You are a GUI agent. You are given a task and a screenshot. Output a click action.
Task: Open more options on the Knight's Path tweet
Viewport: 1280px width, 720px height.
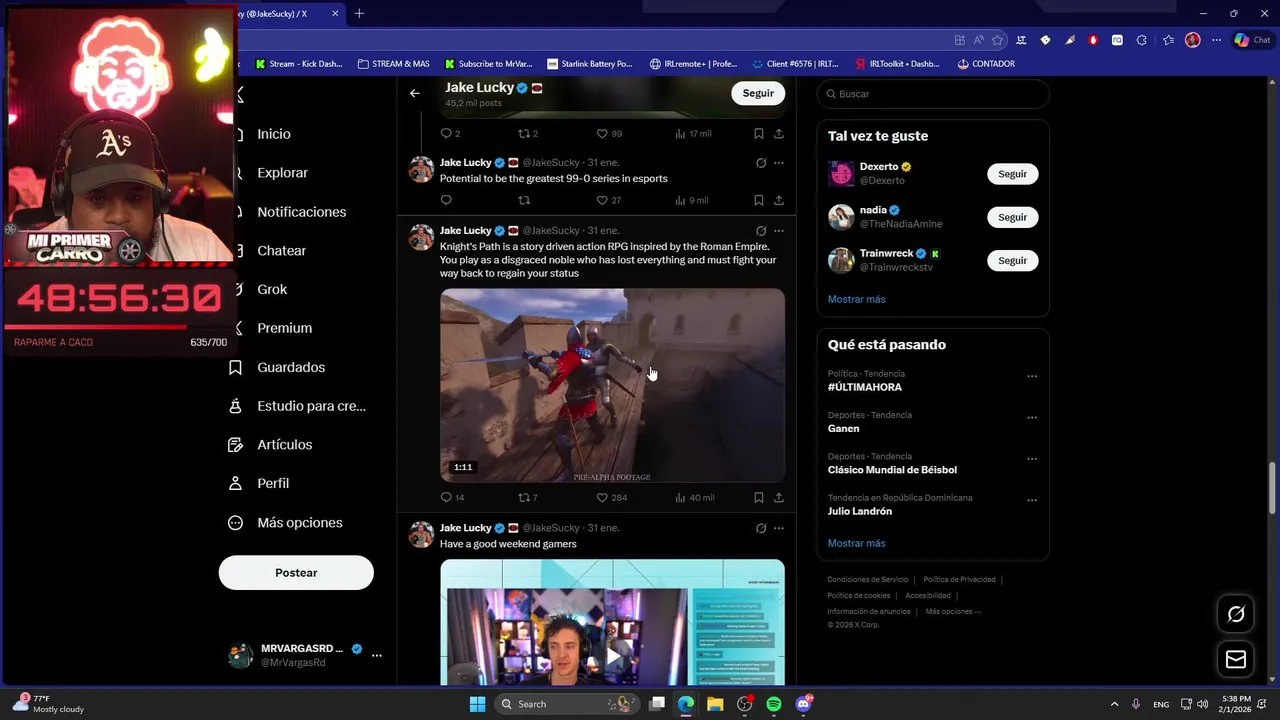(778, 231)
